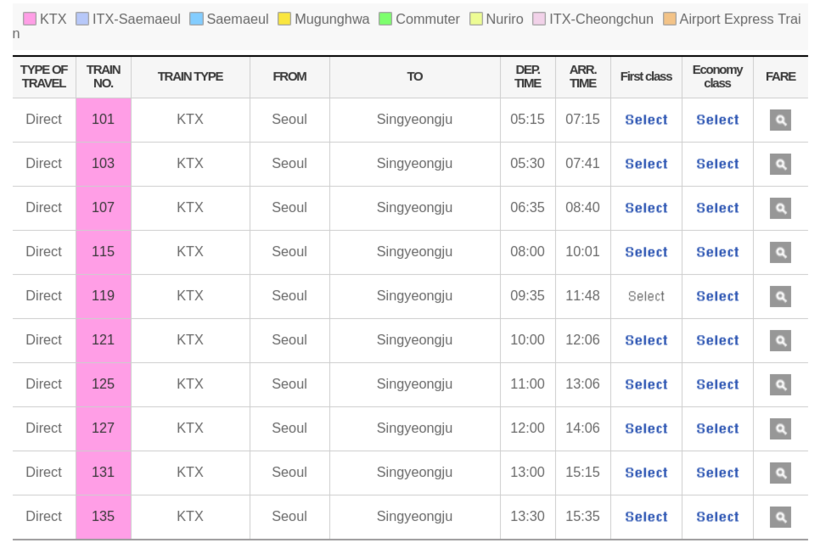
Task: Pick First class on train 125
Action: click(x=646, y=384)
